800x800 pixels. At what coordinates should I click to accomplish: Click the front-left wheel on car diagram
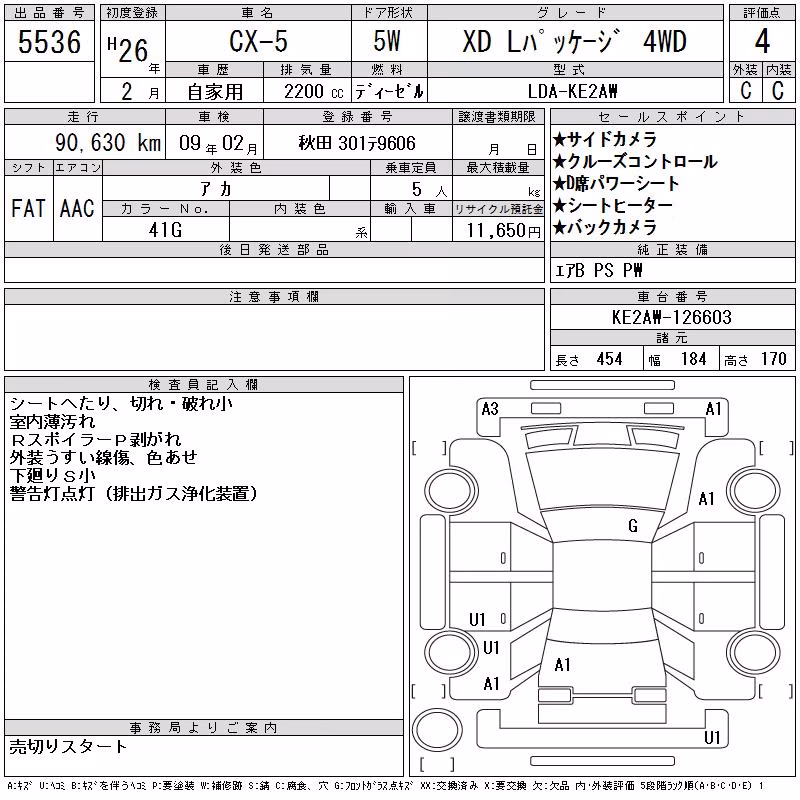(451, 492)
